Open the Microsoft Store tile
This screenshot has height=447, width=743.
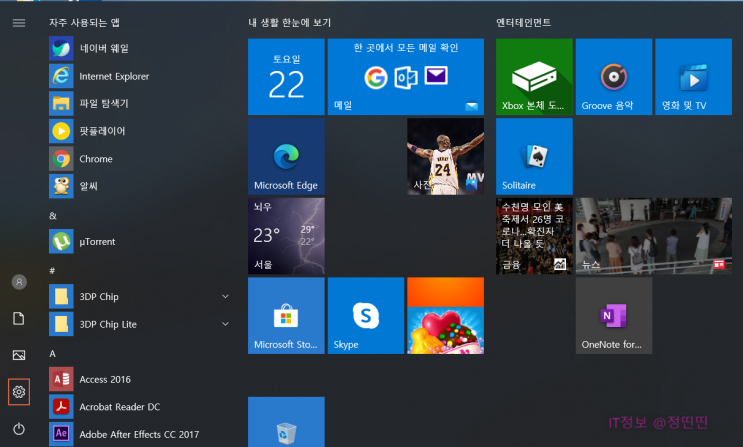click(286, 316)
